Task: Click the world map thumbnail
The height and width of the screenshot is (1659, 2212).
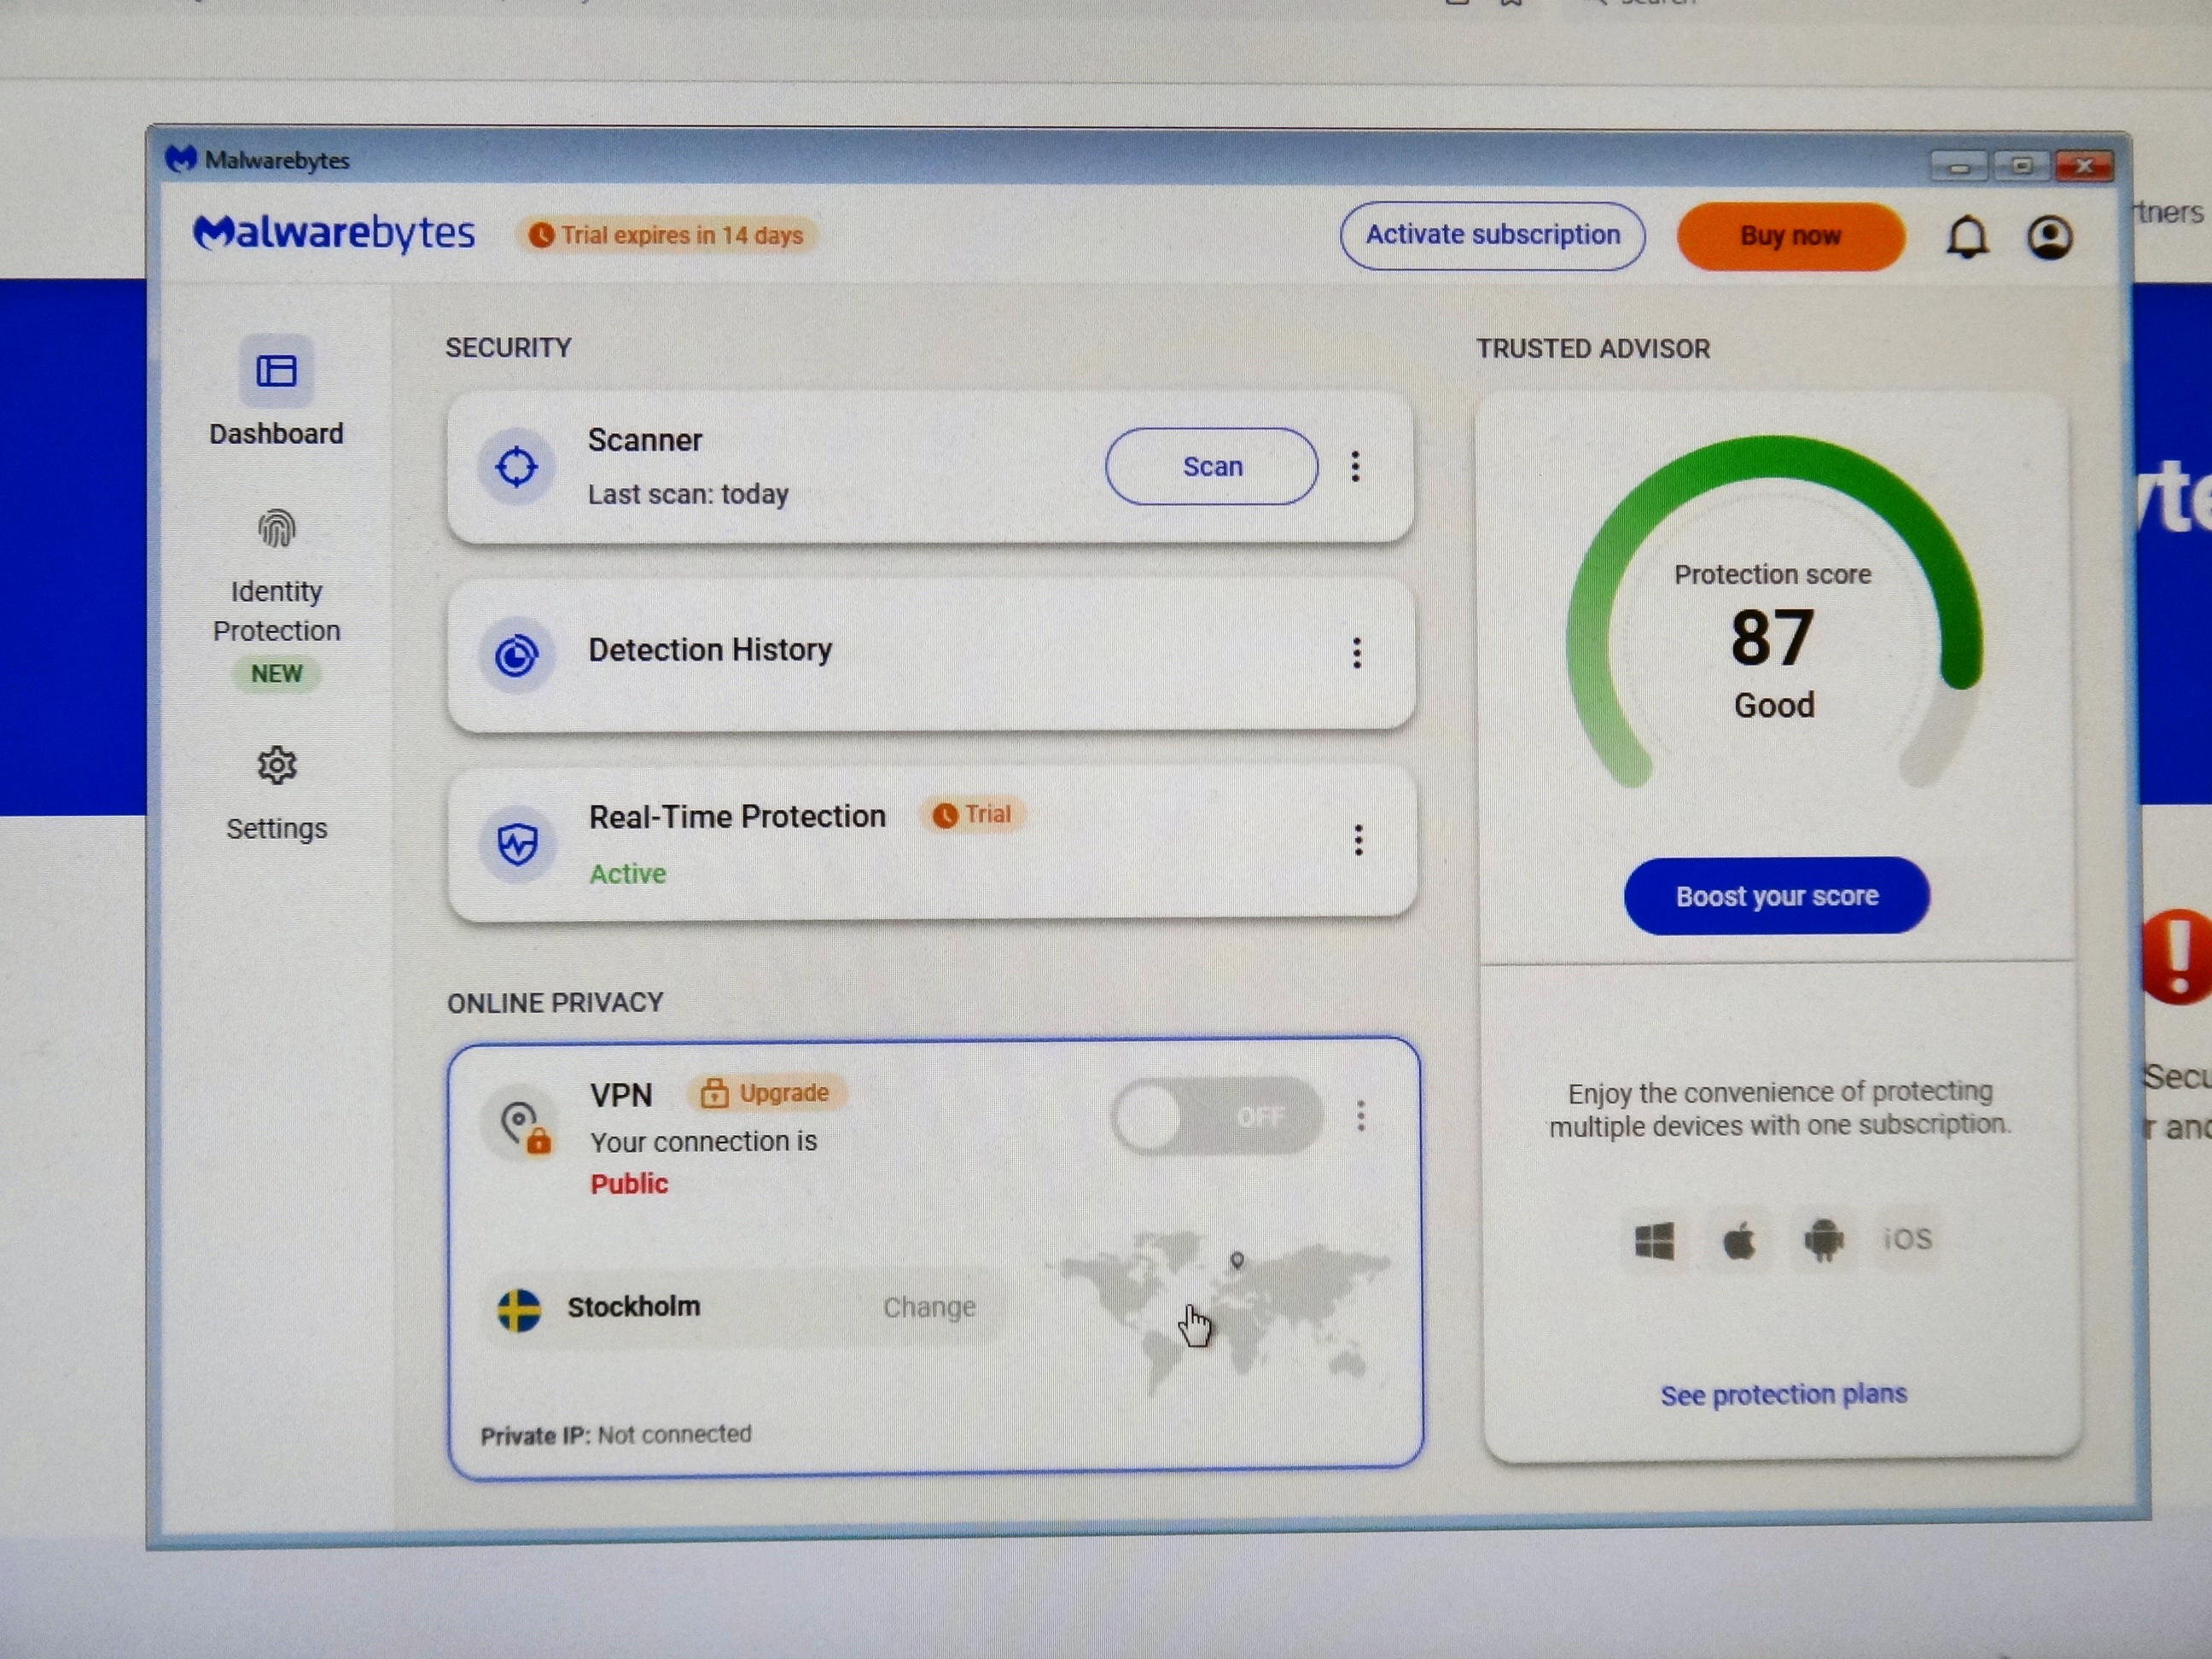Action: 1219,1315
